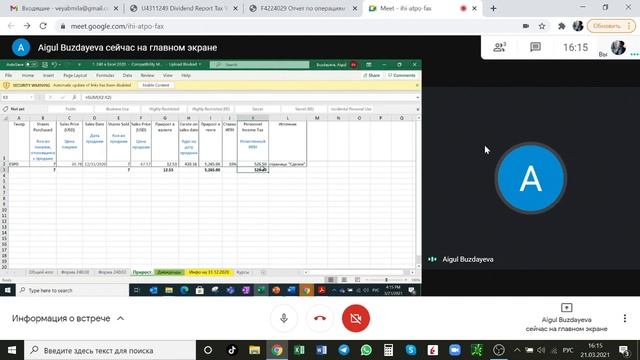Go back in Chrome
Image resolution: width=640 pixels, height=360 pixels.
[11, 26]
